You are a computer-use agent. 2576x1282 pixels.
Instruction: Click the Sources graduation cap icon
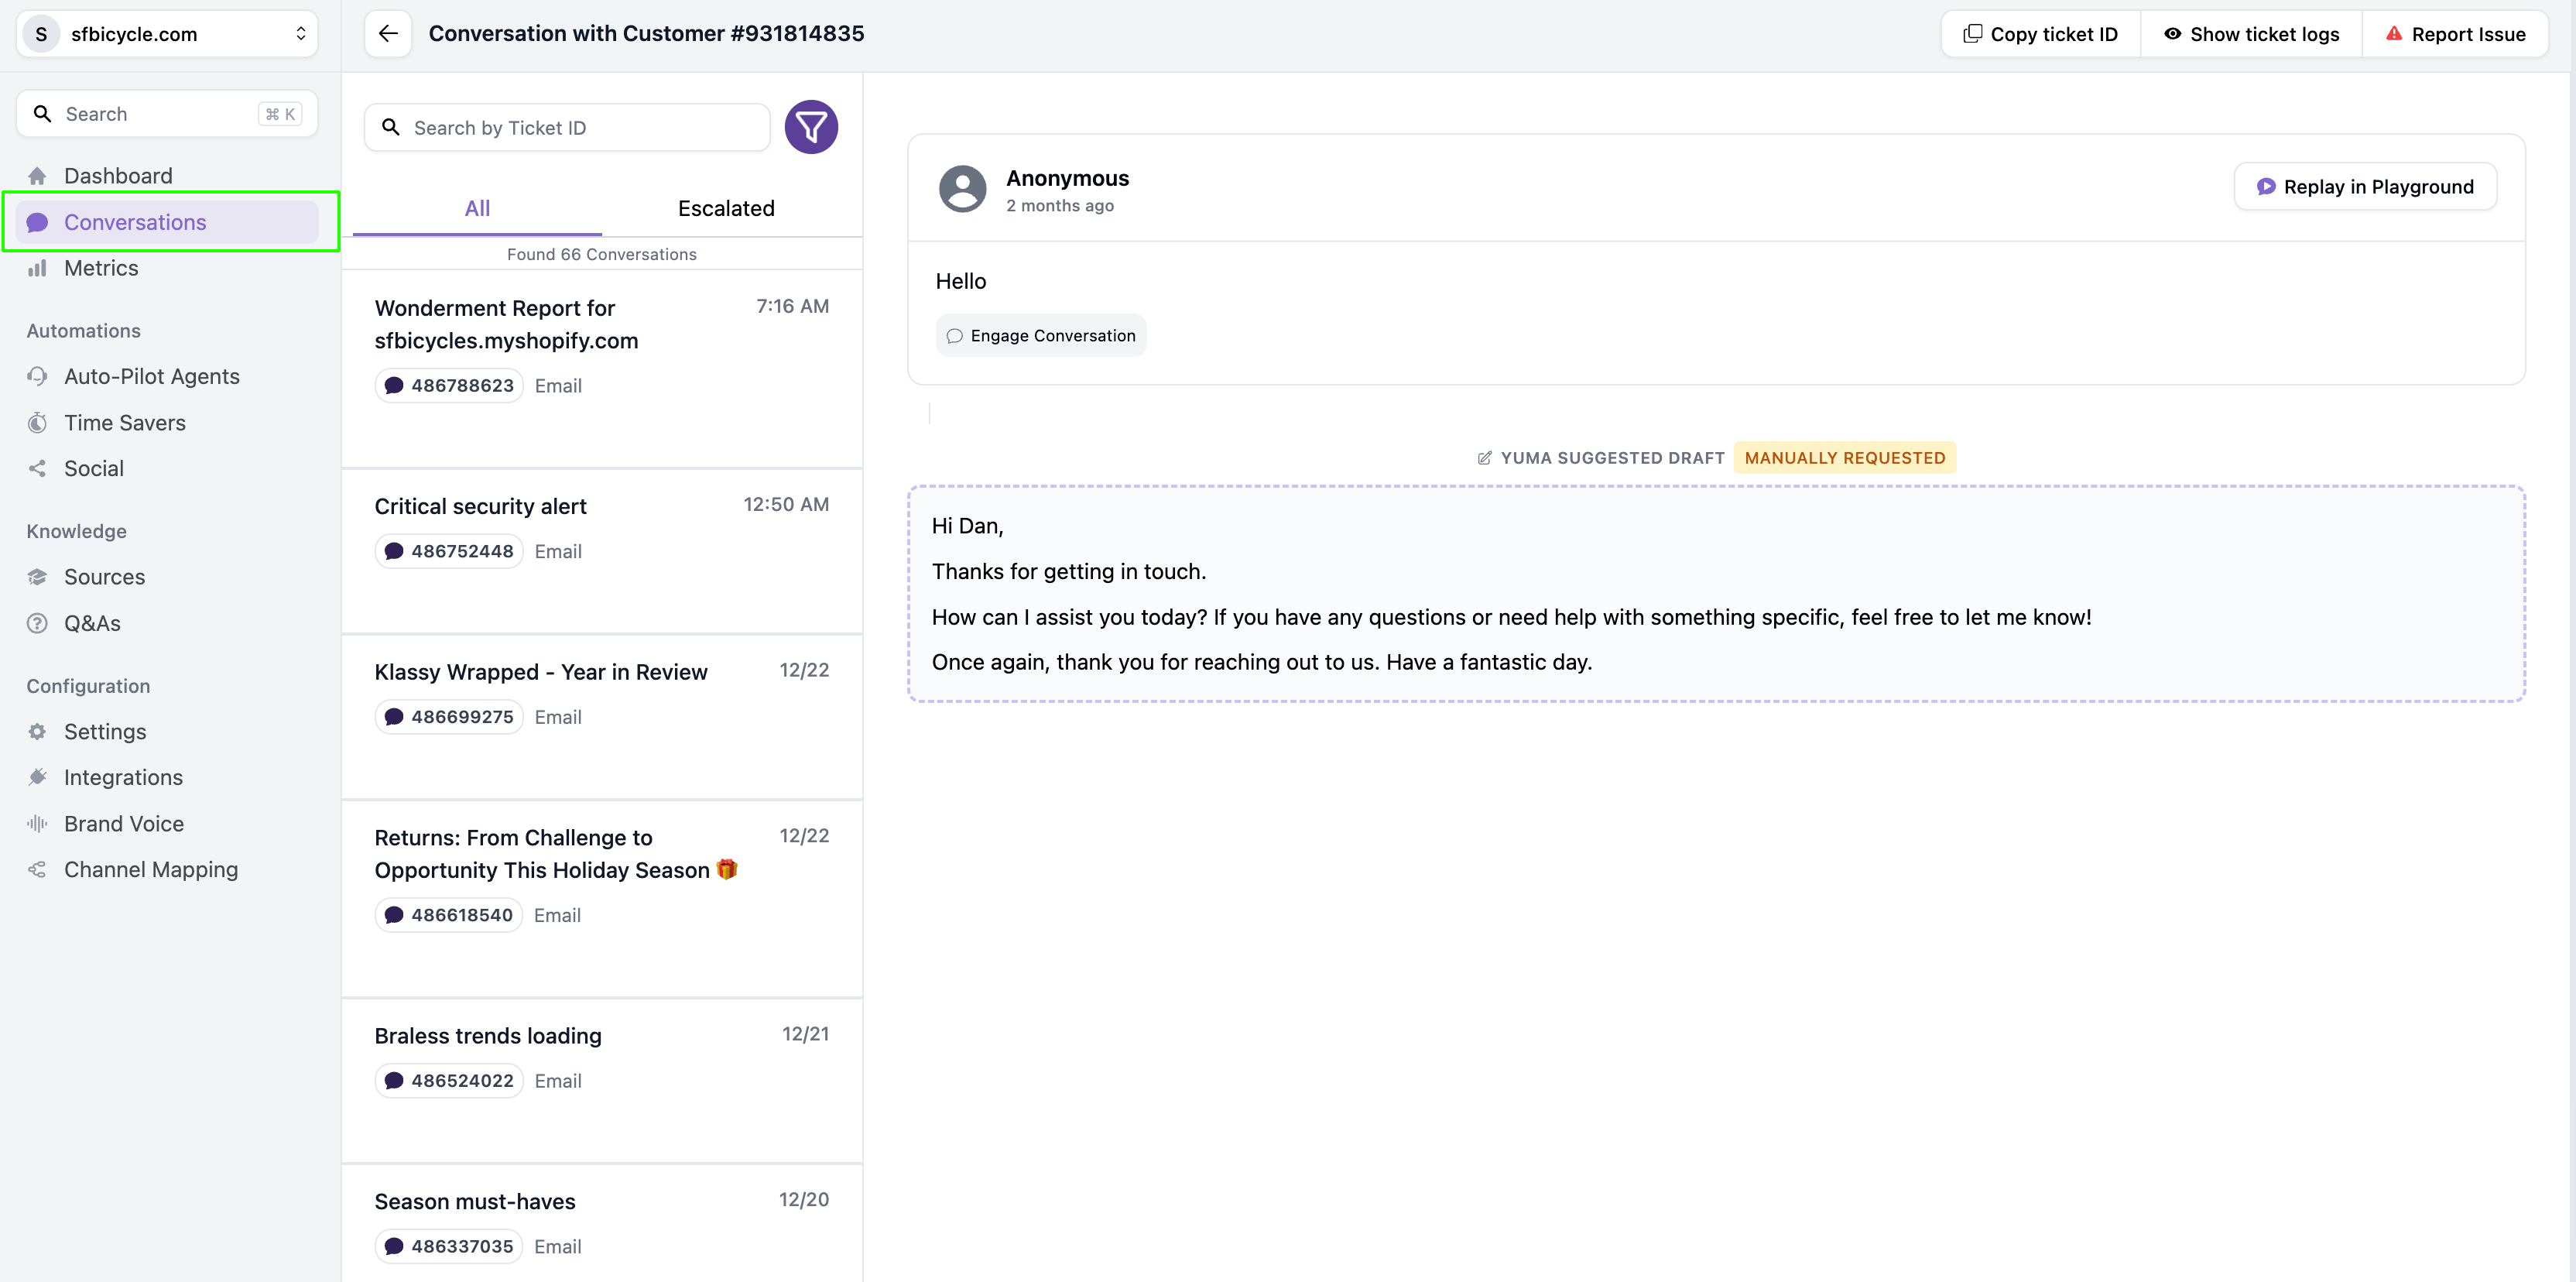(37, 577)
